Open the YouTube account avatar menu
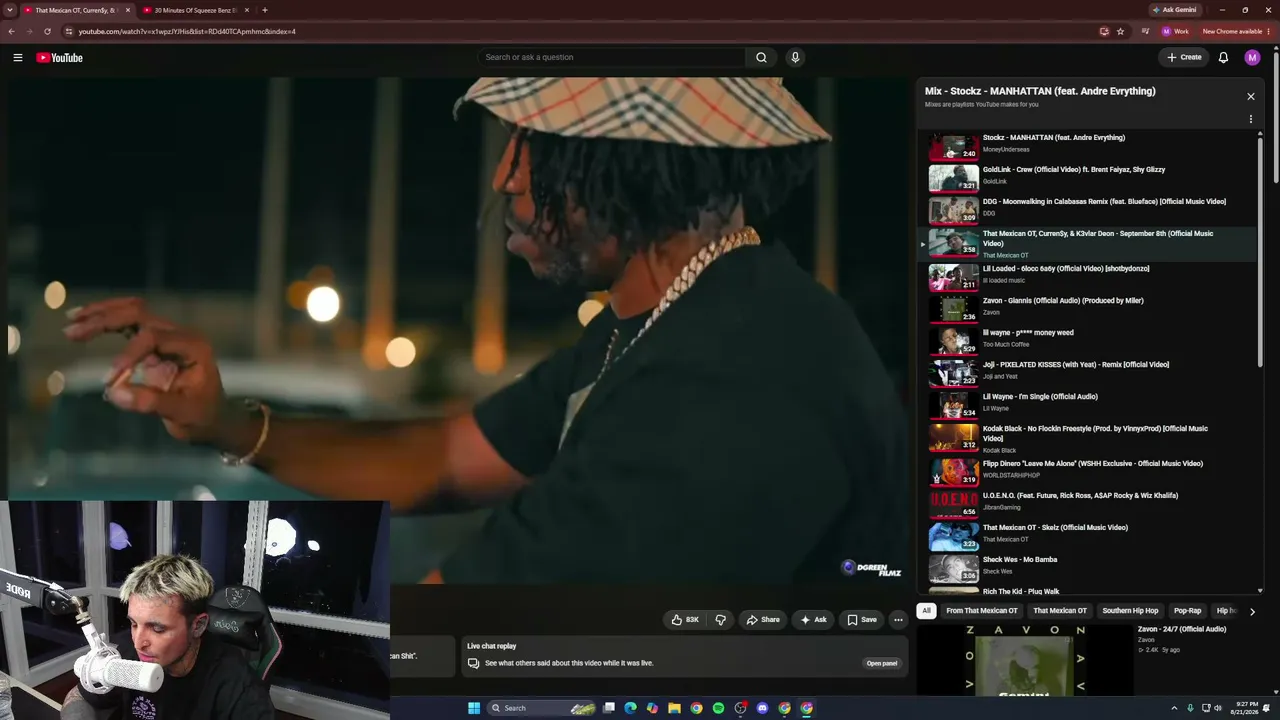Image resolution: width=1280 pixels, height=720 pixels. [x=1252, y=58]
